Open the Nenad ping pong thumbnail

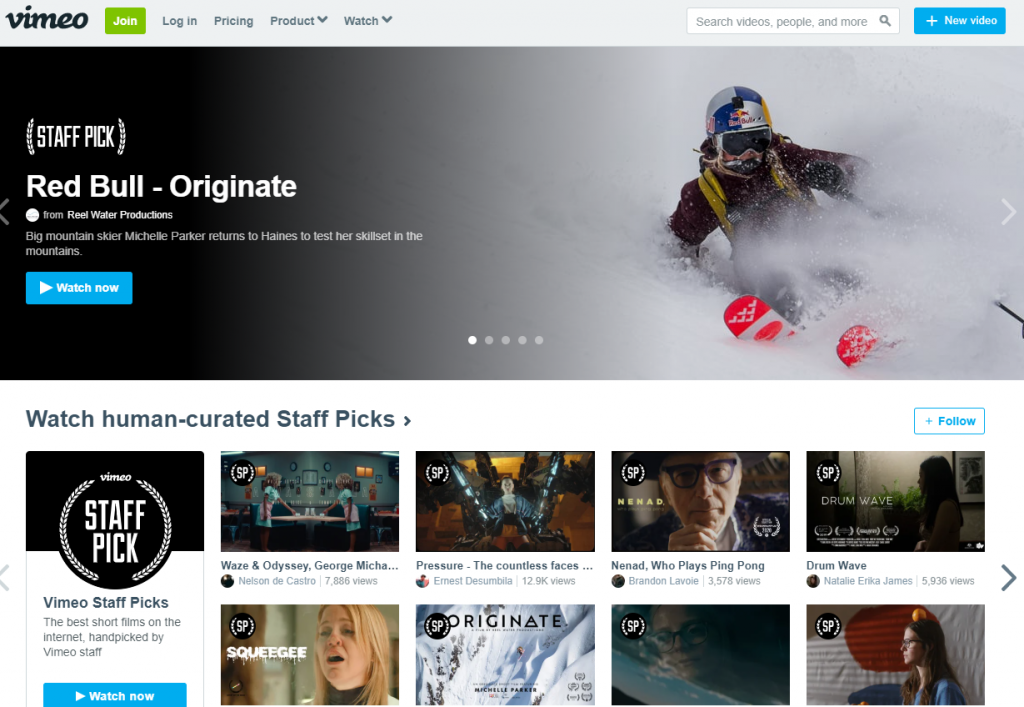(x=700, y=501)
